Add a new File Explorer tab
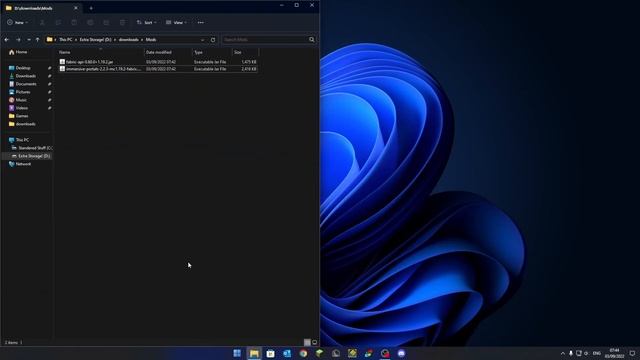Screen dimensions: 640x360 click(91, 8)
